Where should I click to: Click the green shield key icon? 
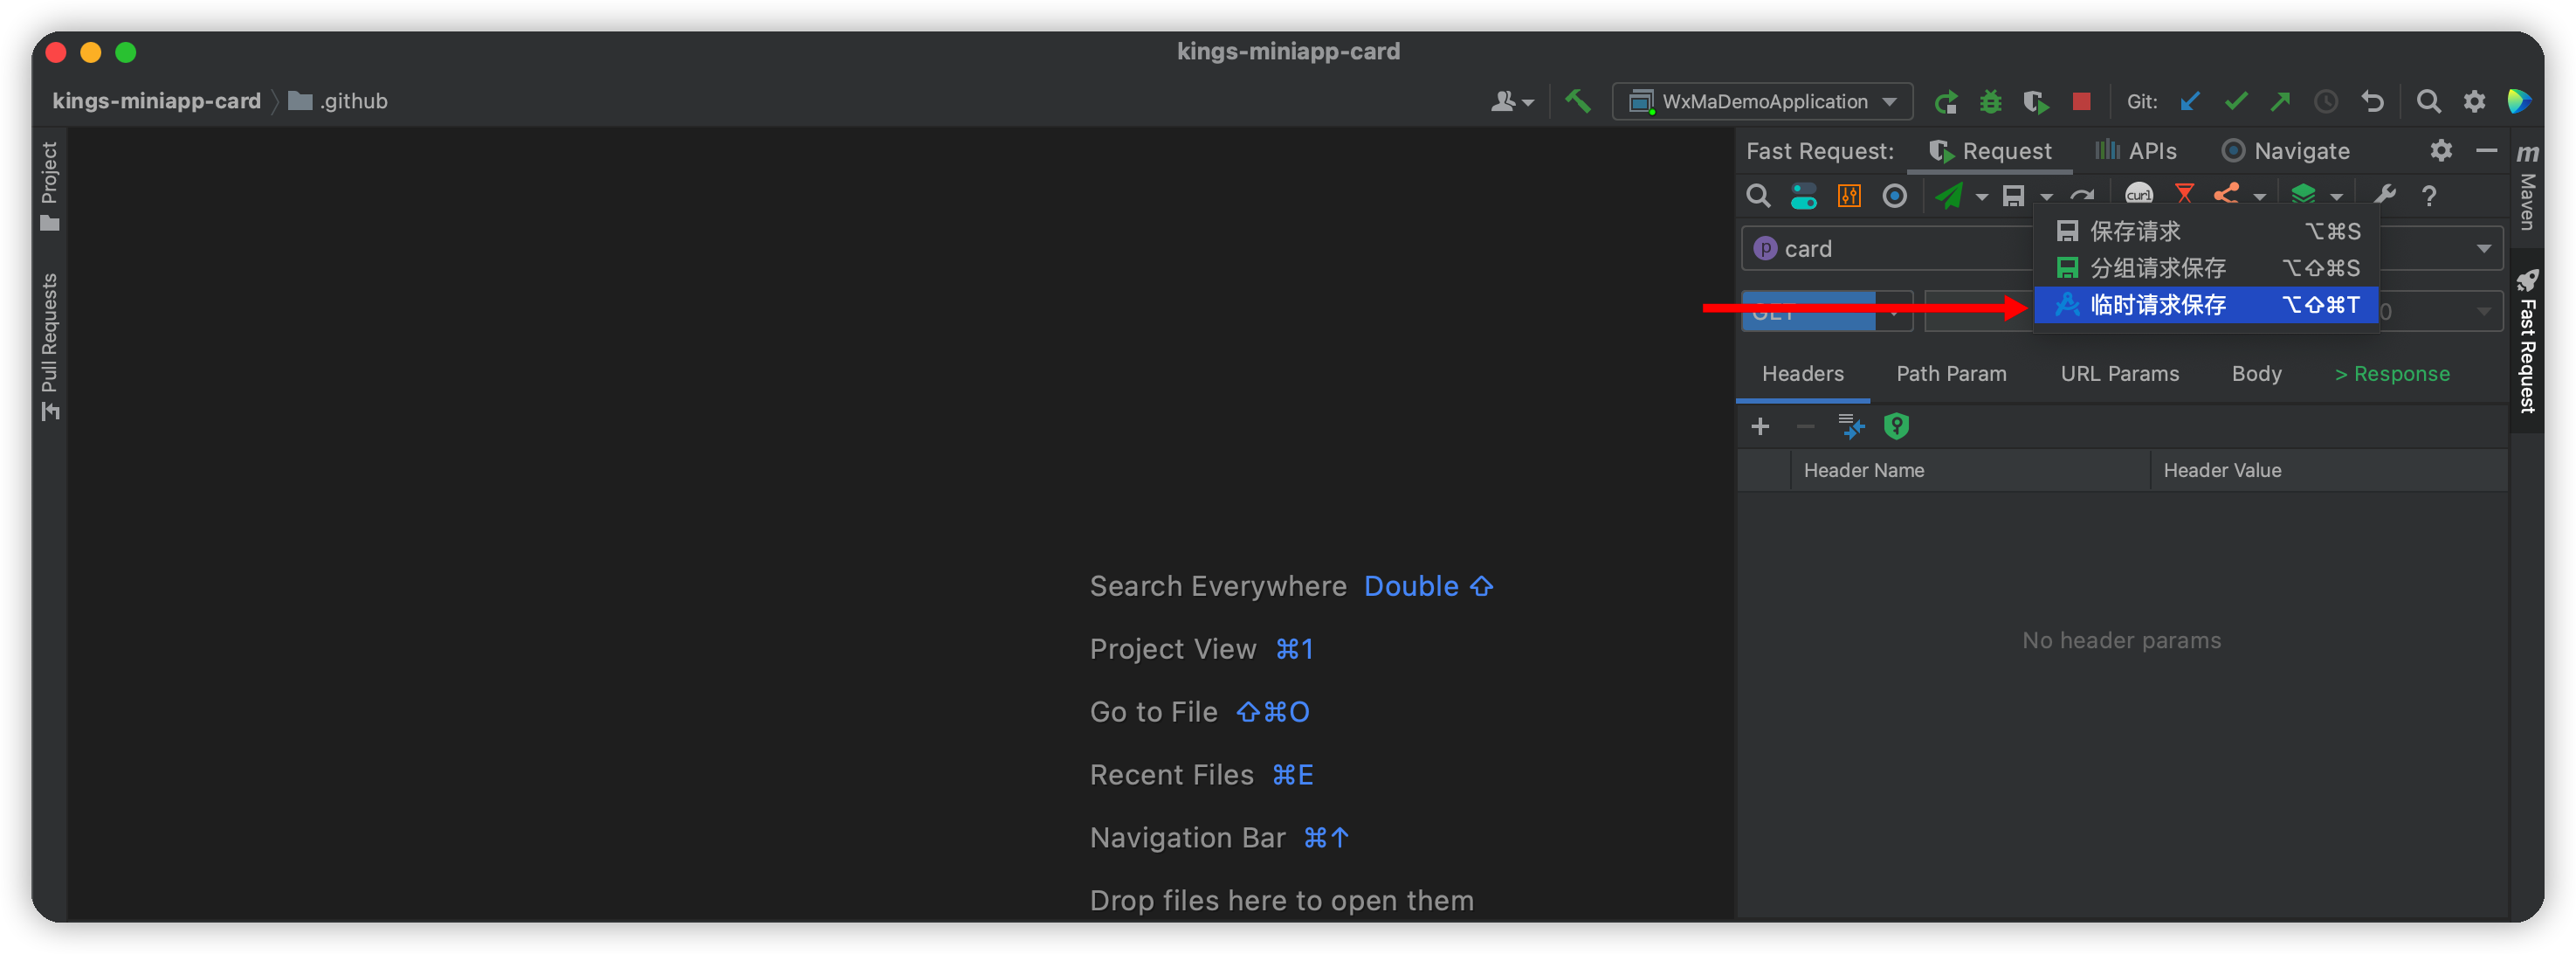pyautogui.click(x=1896, y=427)
